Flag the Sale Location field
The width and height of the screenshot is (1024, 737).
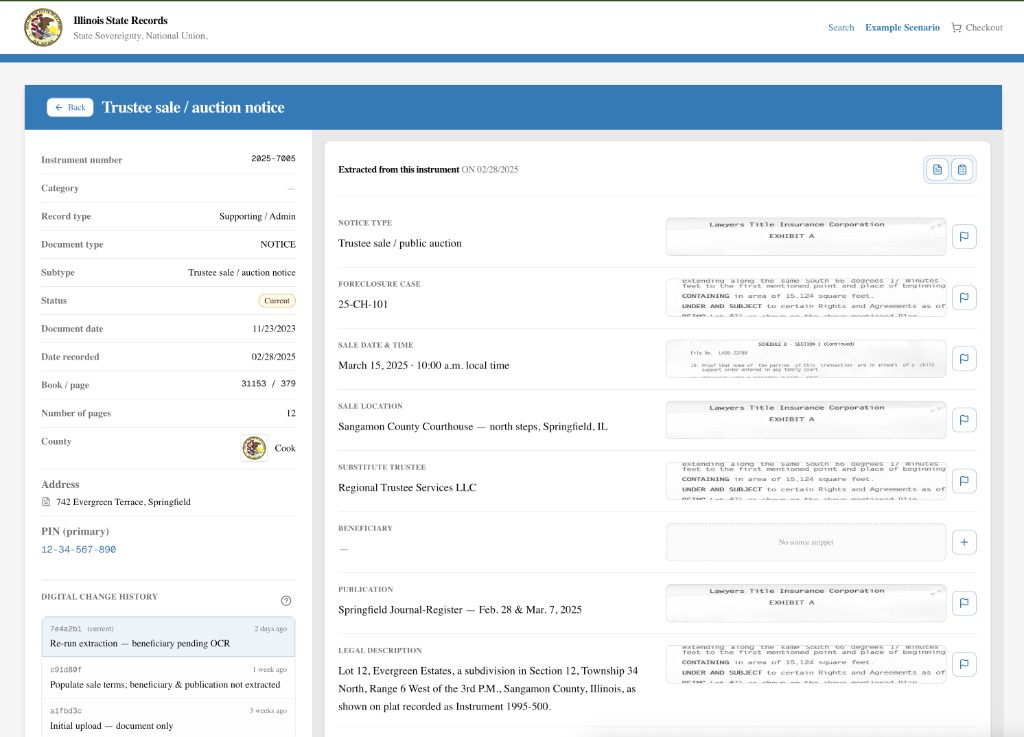(x=964, y=420)
